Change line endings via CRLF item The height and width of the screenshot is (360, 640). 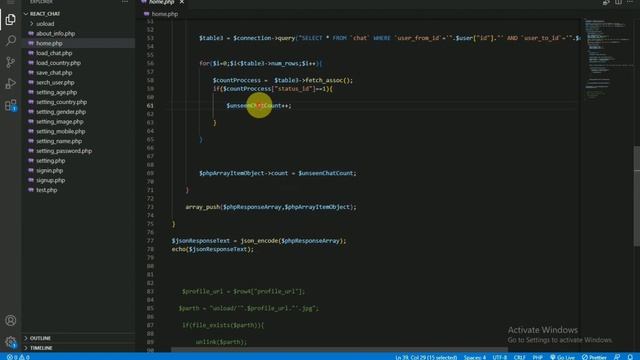click(519, 357)
